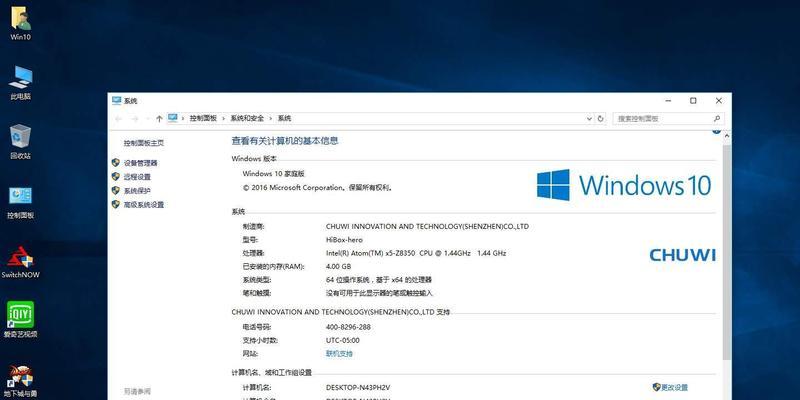800x400 pixels.
Task: Click the shield icon beside 远程设置
Action: (x=116, y=177)
